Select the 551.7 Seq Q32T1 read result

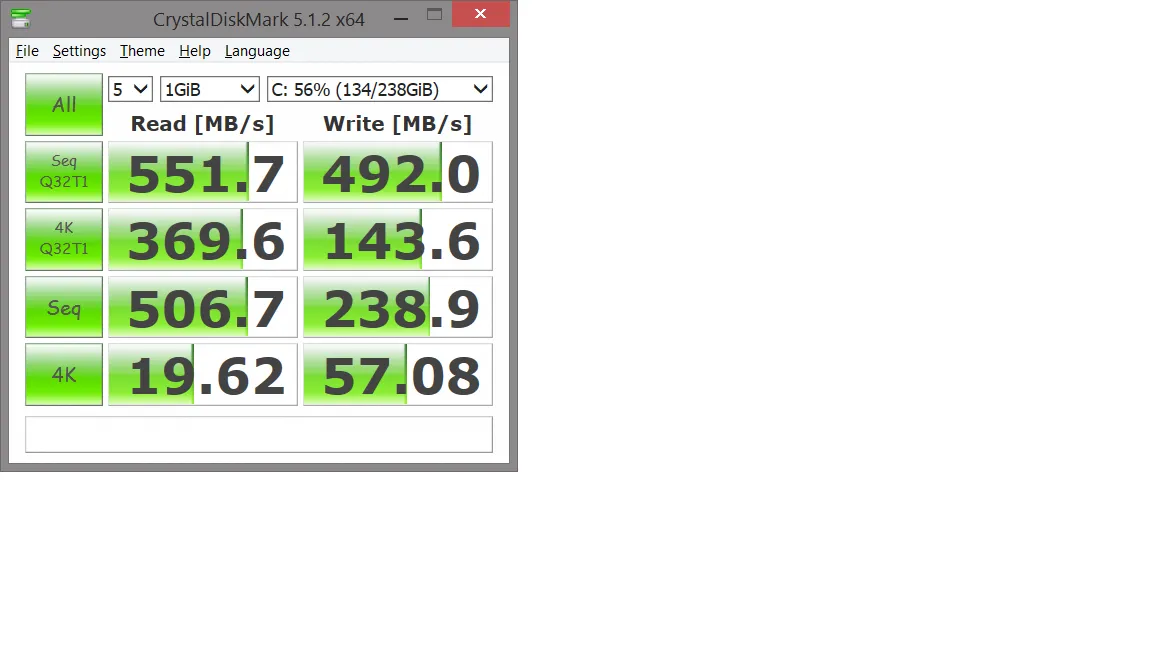click(203, 172)
